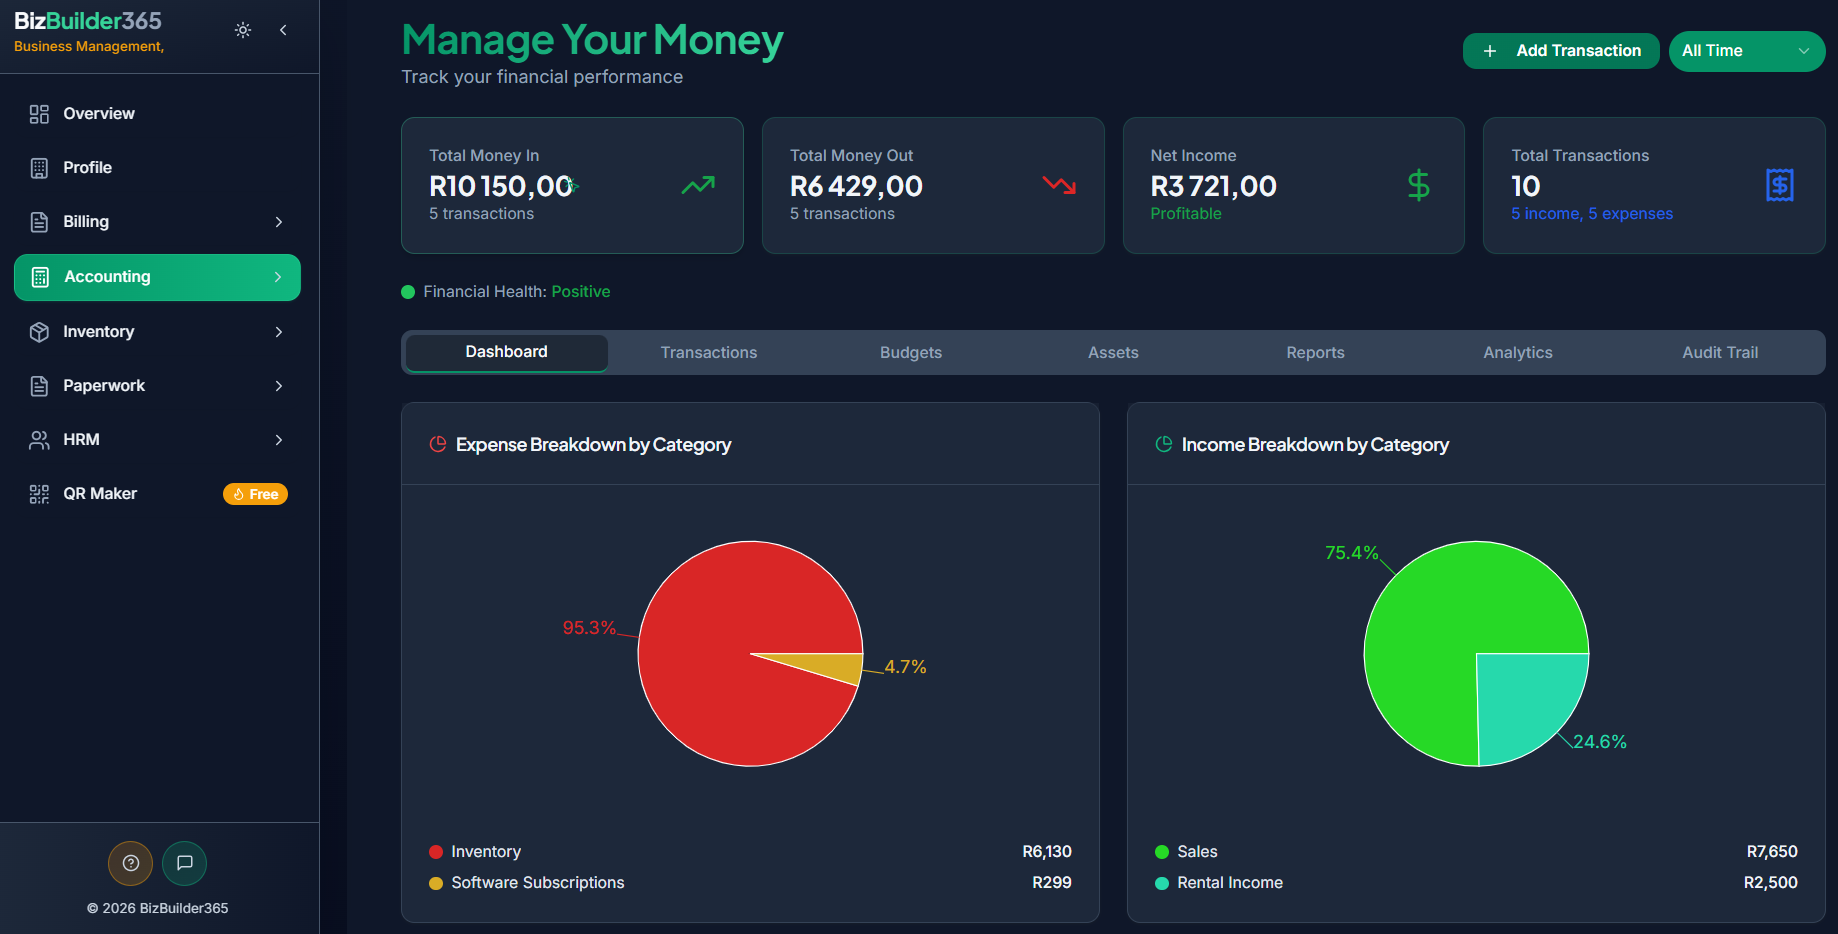Expand the Billing submenu chevron
The width and height of the screenshot is (1838, 934).
(279, 222)
